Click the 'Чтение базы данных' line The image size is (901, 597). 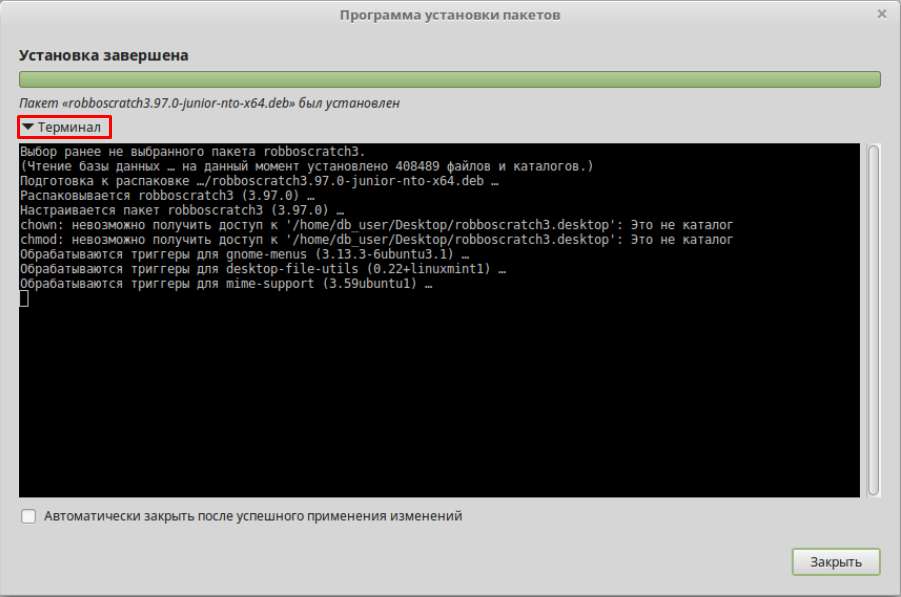(x=306, y=166)
